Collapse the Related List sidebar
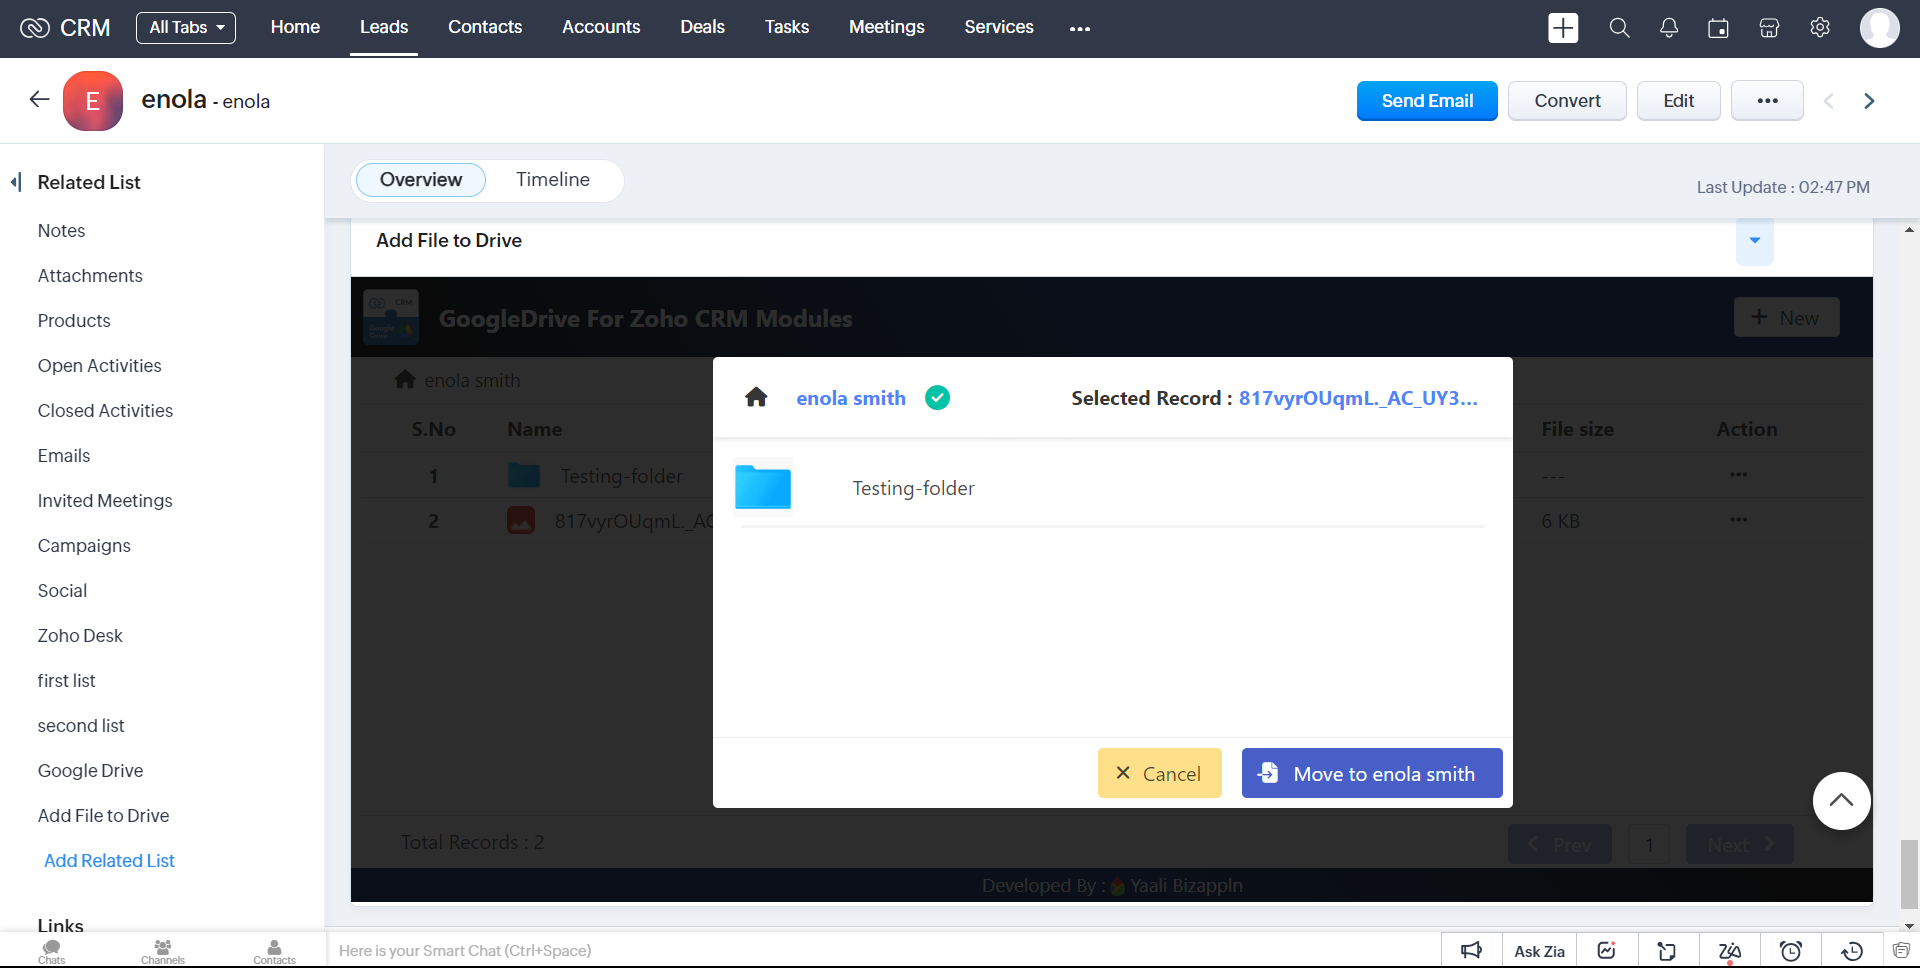Image resolution: width=1920 pixels, height=968 pixels. [x=16, y=182]
